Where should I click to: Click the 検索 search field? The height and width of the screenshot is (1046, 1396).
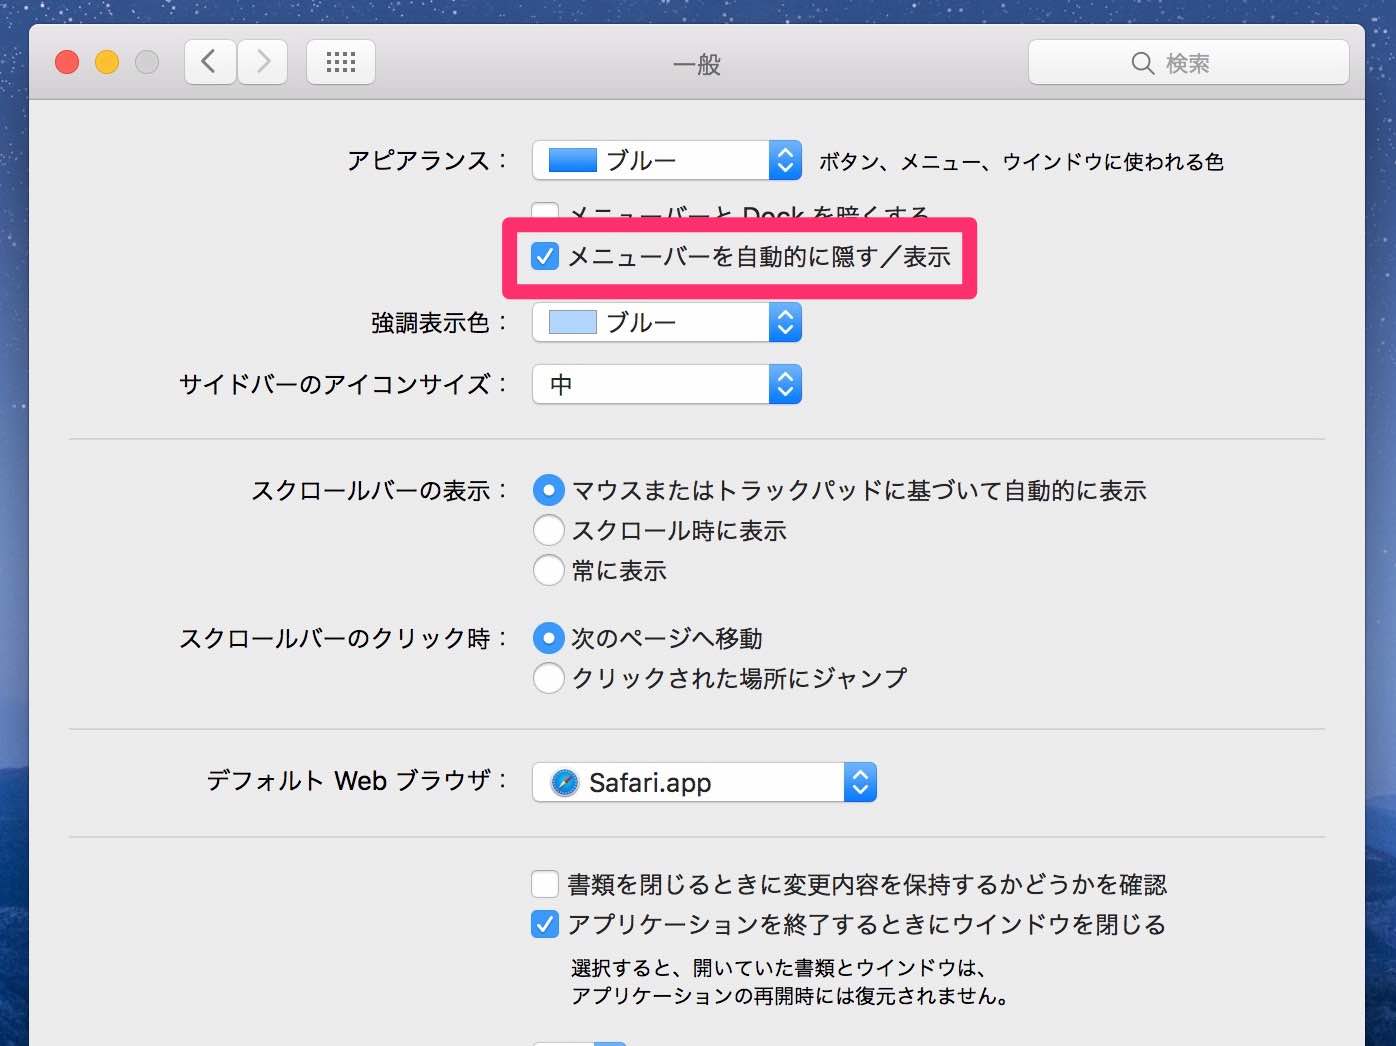1188,63
